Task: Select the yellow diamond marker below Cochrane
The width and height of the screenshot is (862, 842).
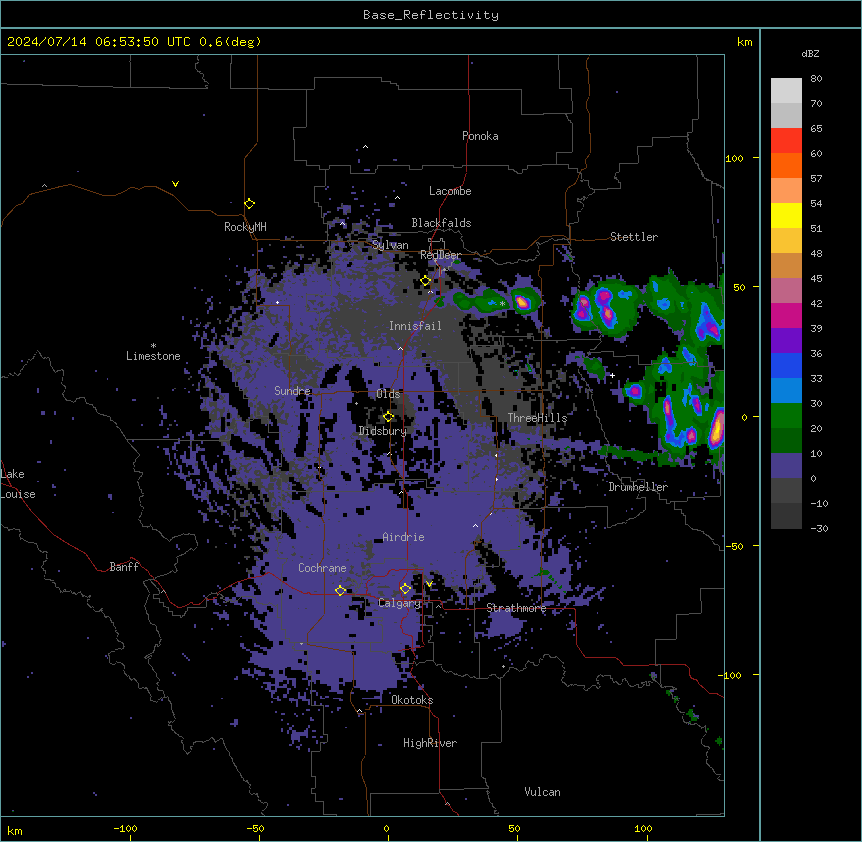Action: 340,591
